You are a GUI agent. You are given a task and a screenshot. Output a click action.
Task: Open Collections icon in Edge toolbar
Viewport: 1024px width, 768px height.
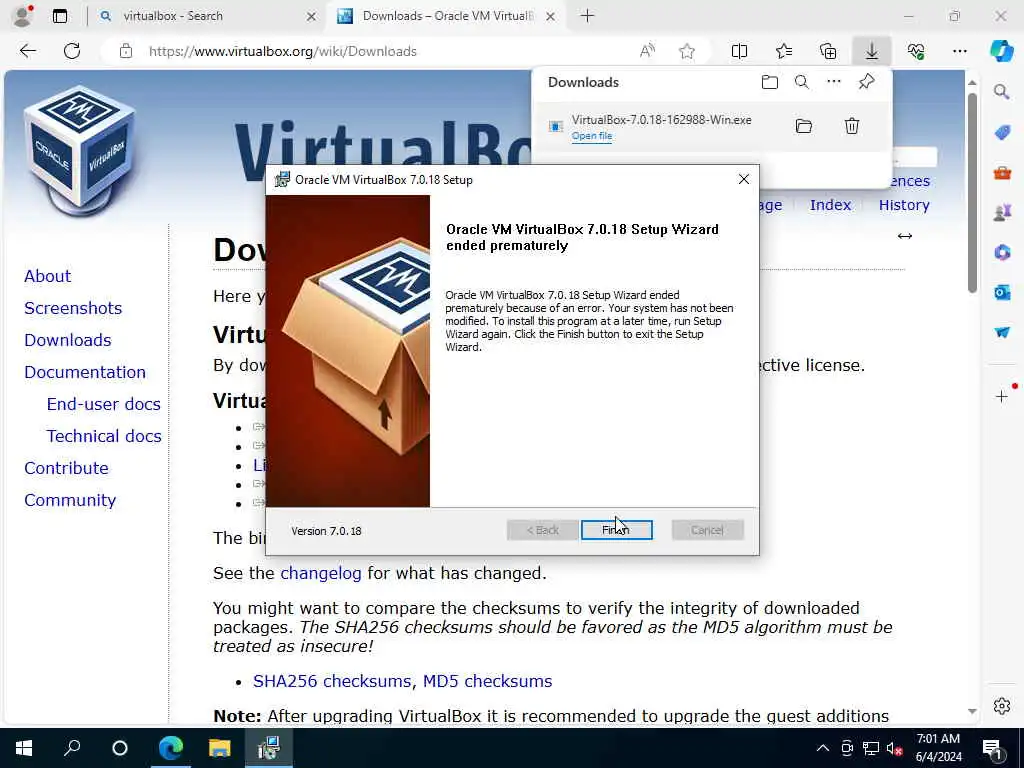pos(828,51)
